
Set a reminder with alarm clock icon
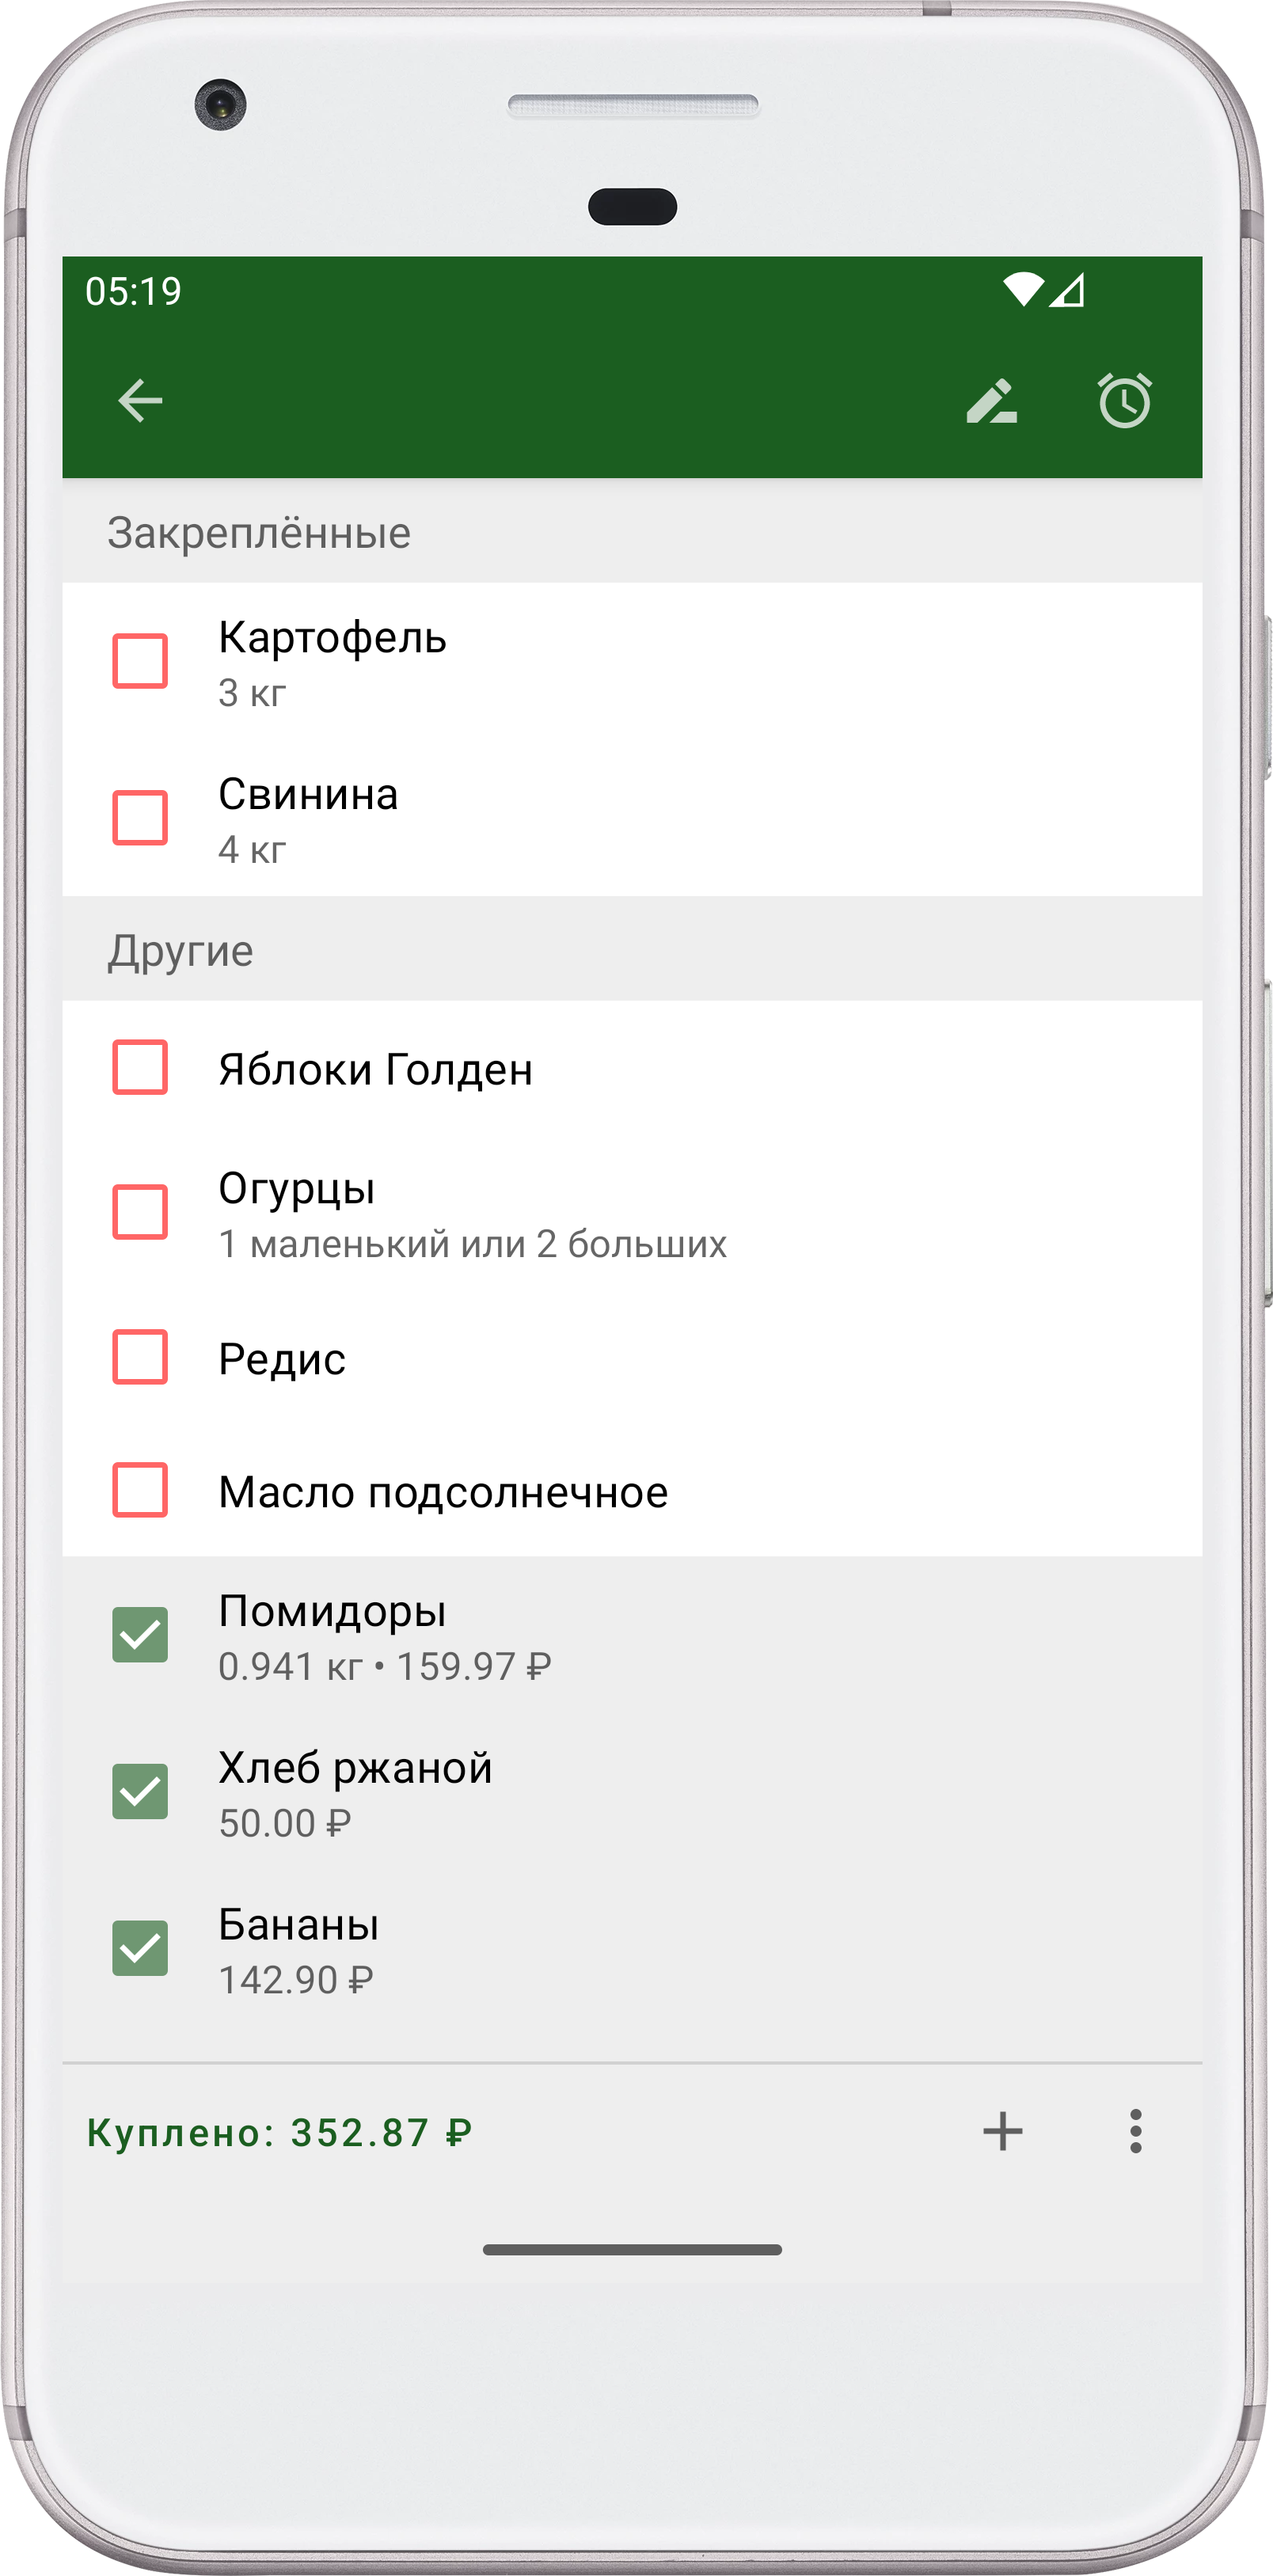pyautogui.click(x=1125, y=401)
